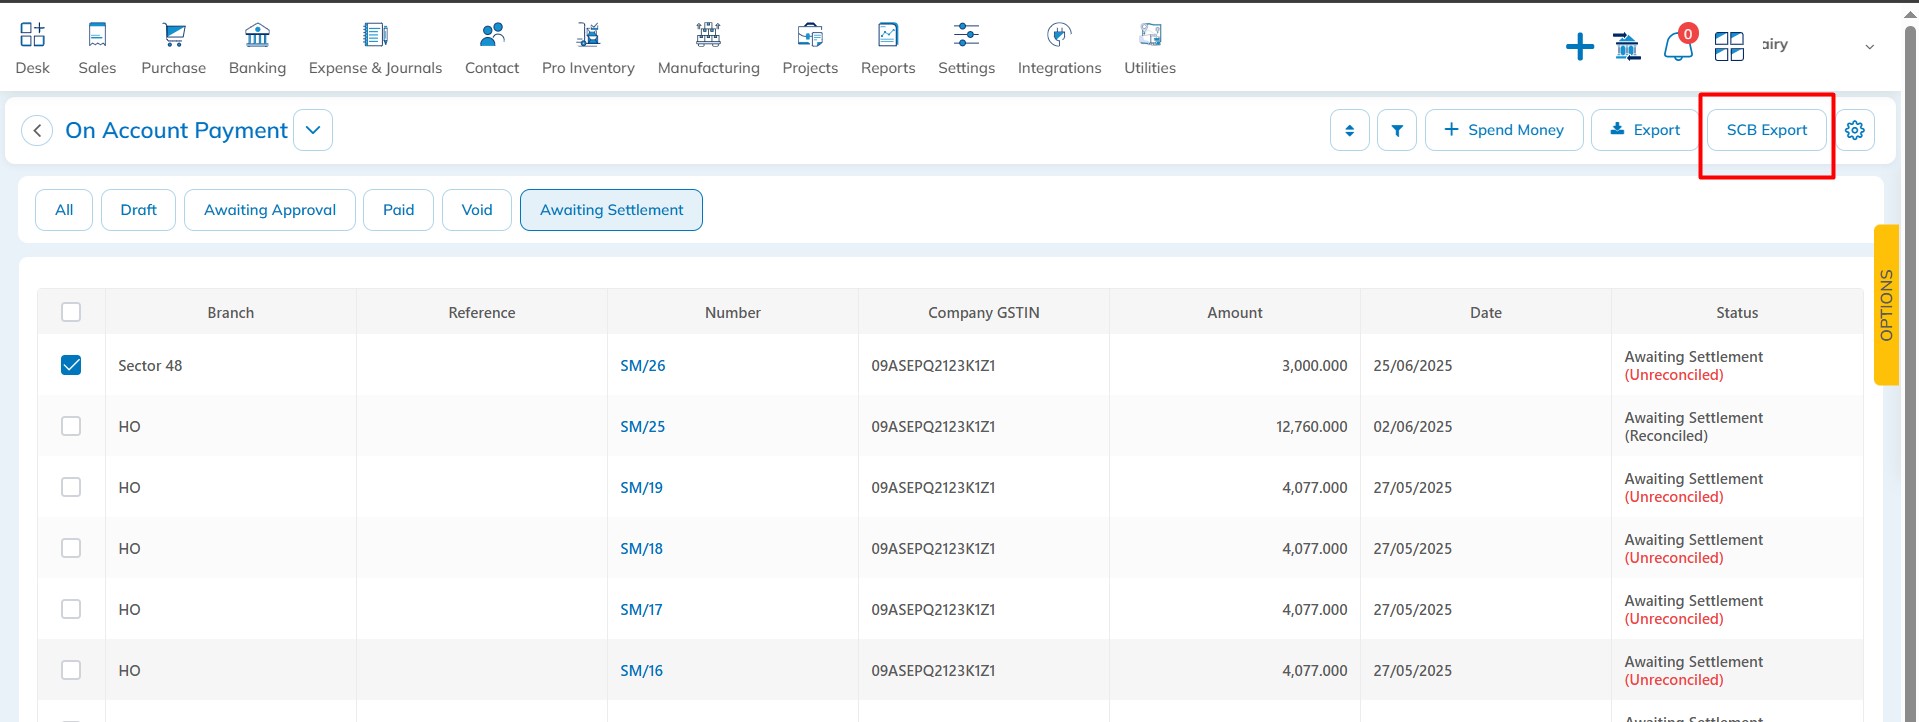
Task: Open the filter funnel button
Action: [1397, 130]
